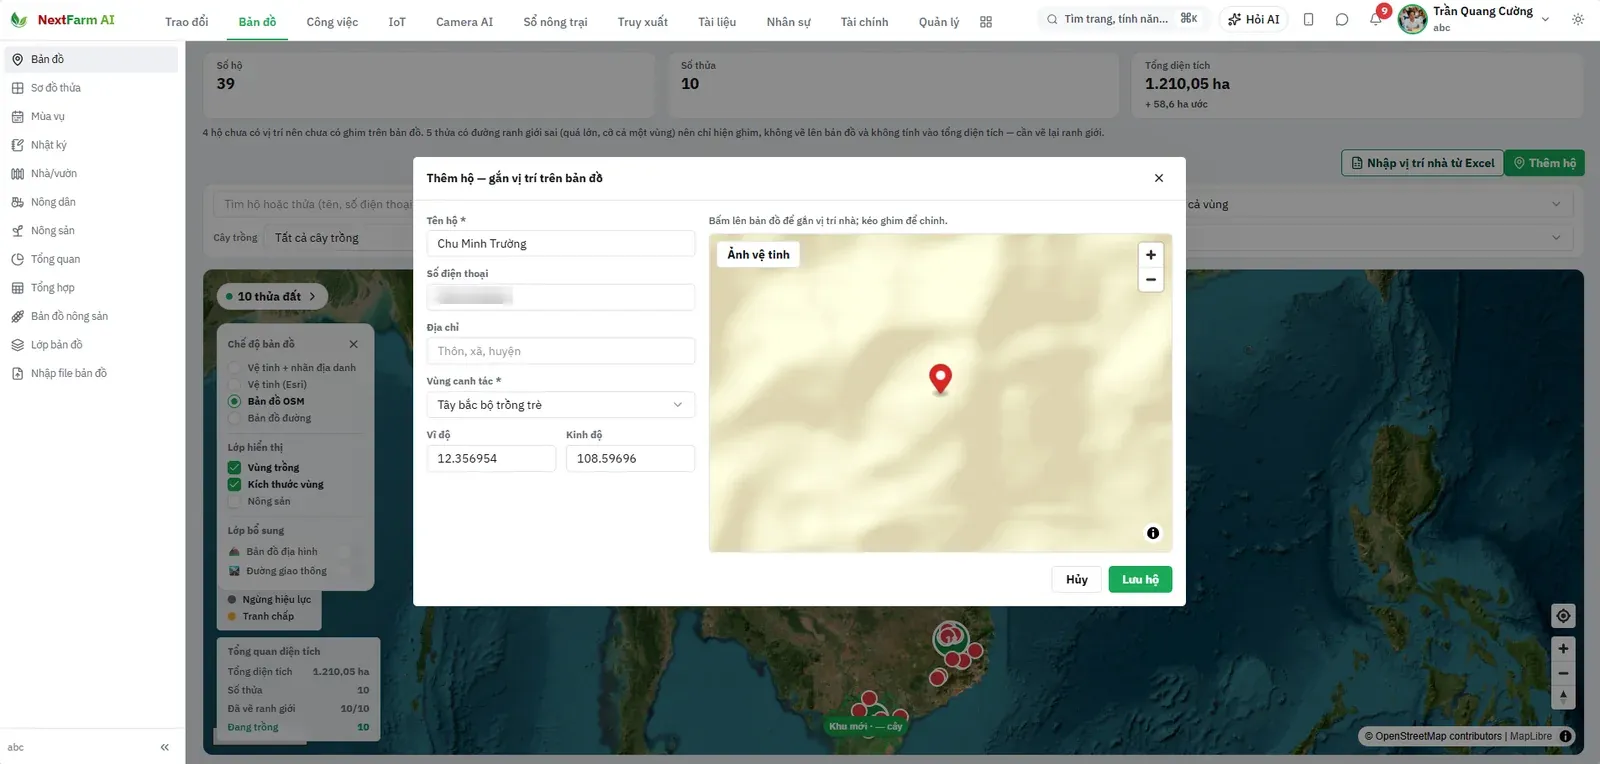Open the notifications bell
The height and width of the screenshot is (764, 1600).
tap(1375, 19)
